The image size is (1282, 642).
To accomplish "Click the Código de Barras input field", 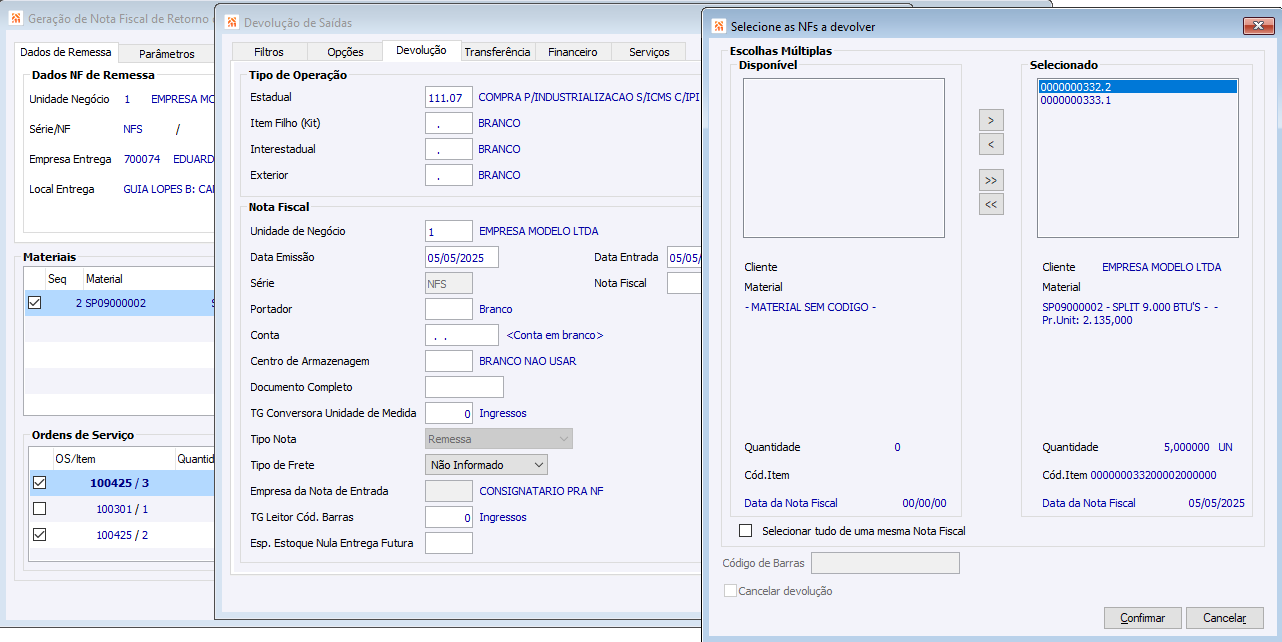I will tap(885, 563).
